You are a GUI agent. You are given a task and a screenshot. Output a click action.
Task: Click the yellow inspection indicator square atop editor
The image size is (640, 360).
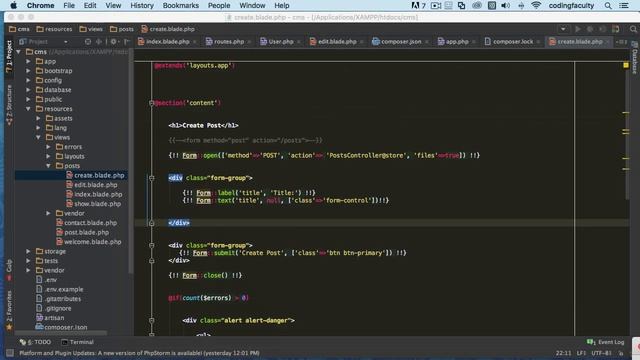coord(626,65)
